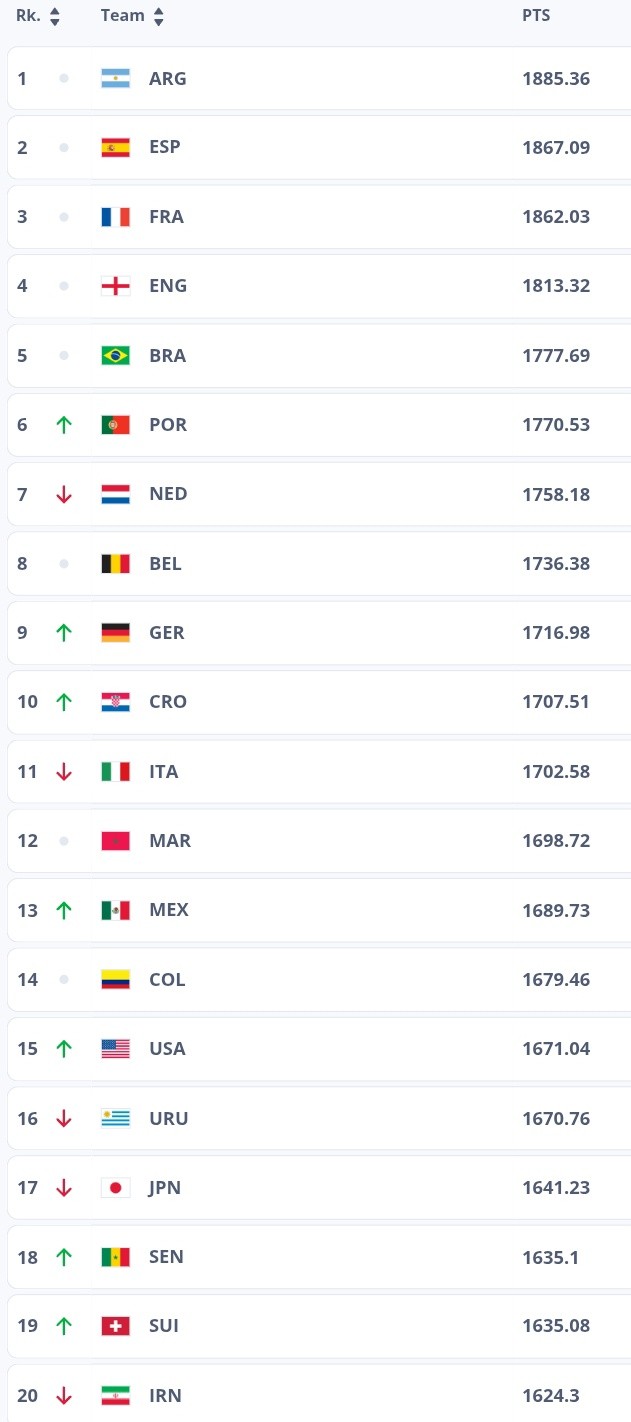Click the red down arrow beside URU
The image size is (631, 1422).
(64, 1118)
